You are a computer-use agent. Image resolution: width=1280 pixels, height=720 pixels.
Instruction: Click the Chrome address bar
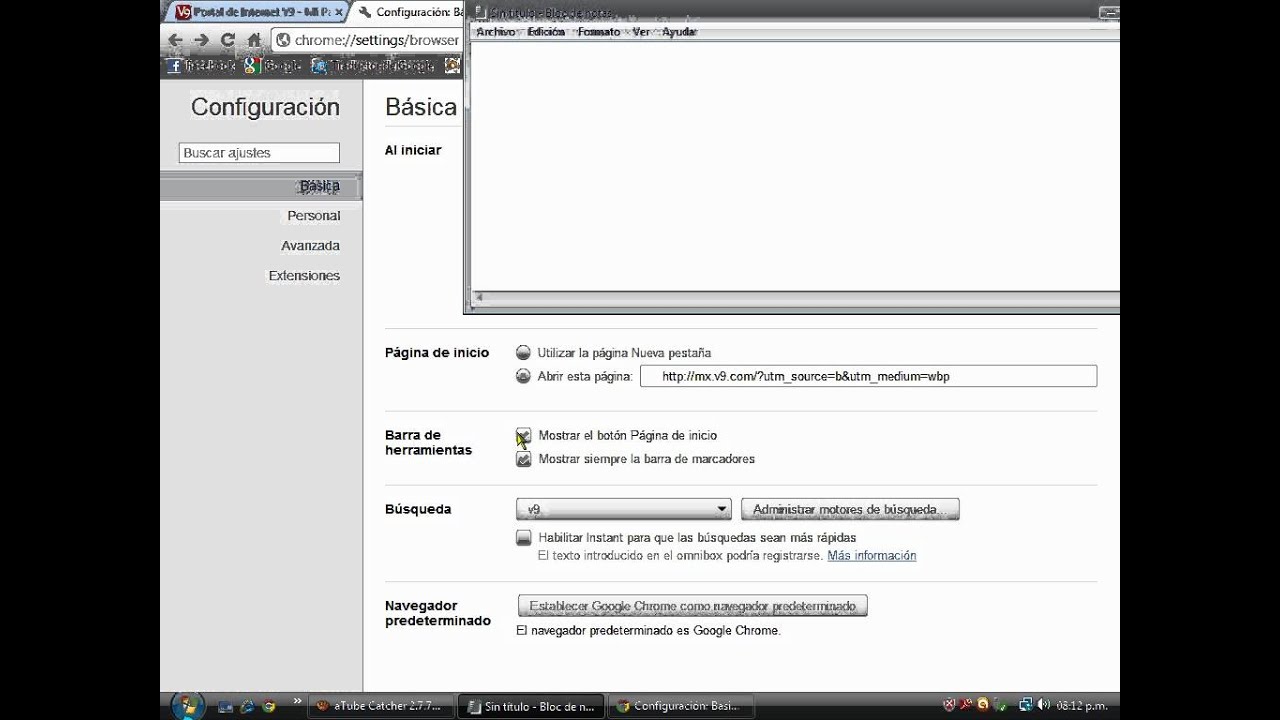tap(367, 40)
